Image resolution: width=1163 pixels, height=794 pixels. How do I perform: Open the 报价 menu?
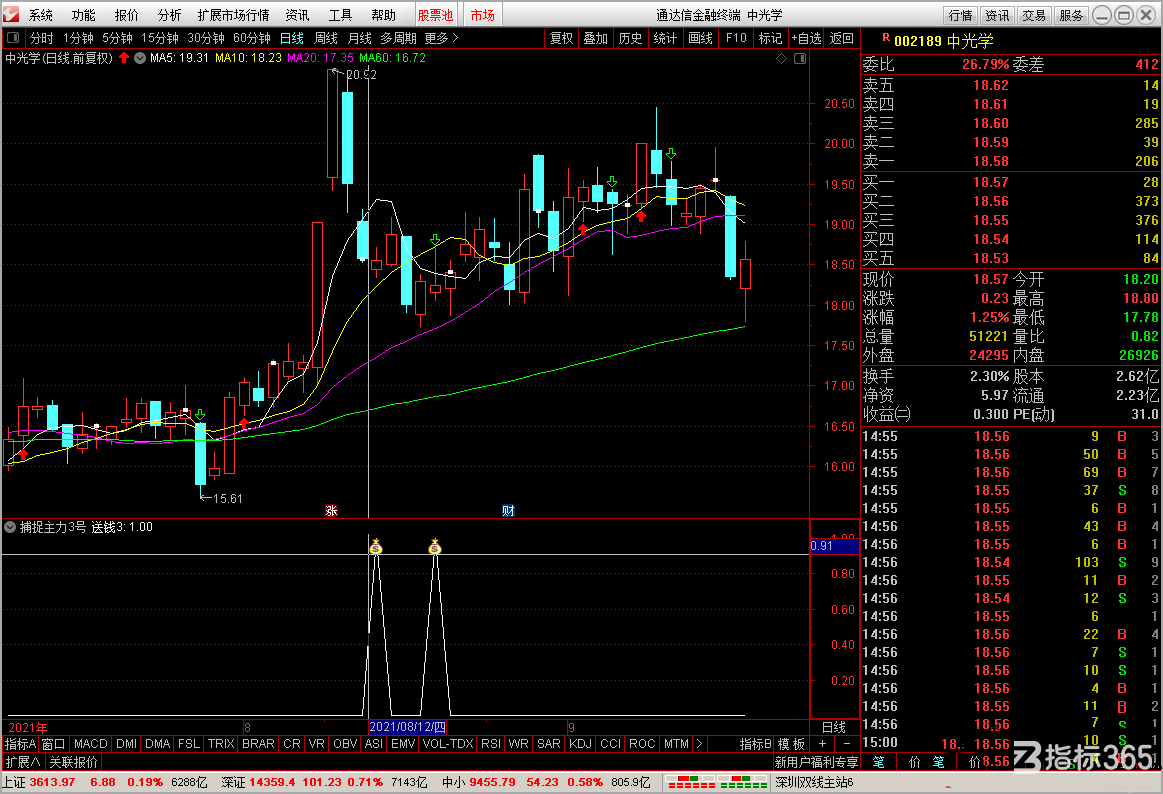[127, 15]
